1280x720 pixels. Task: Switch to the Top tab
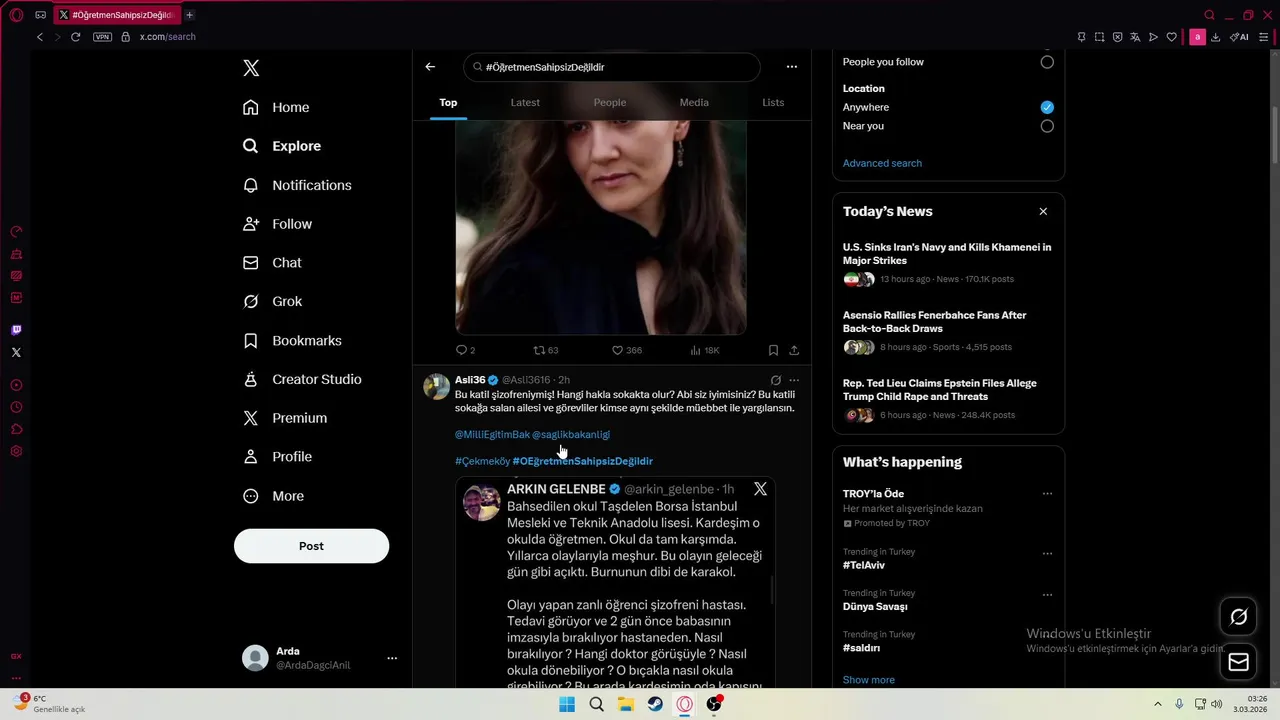tap(448, 102)
